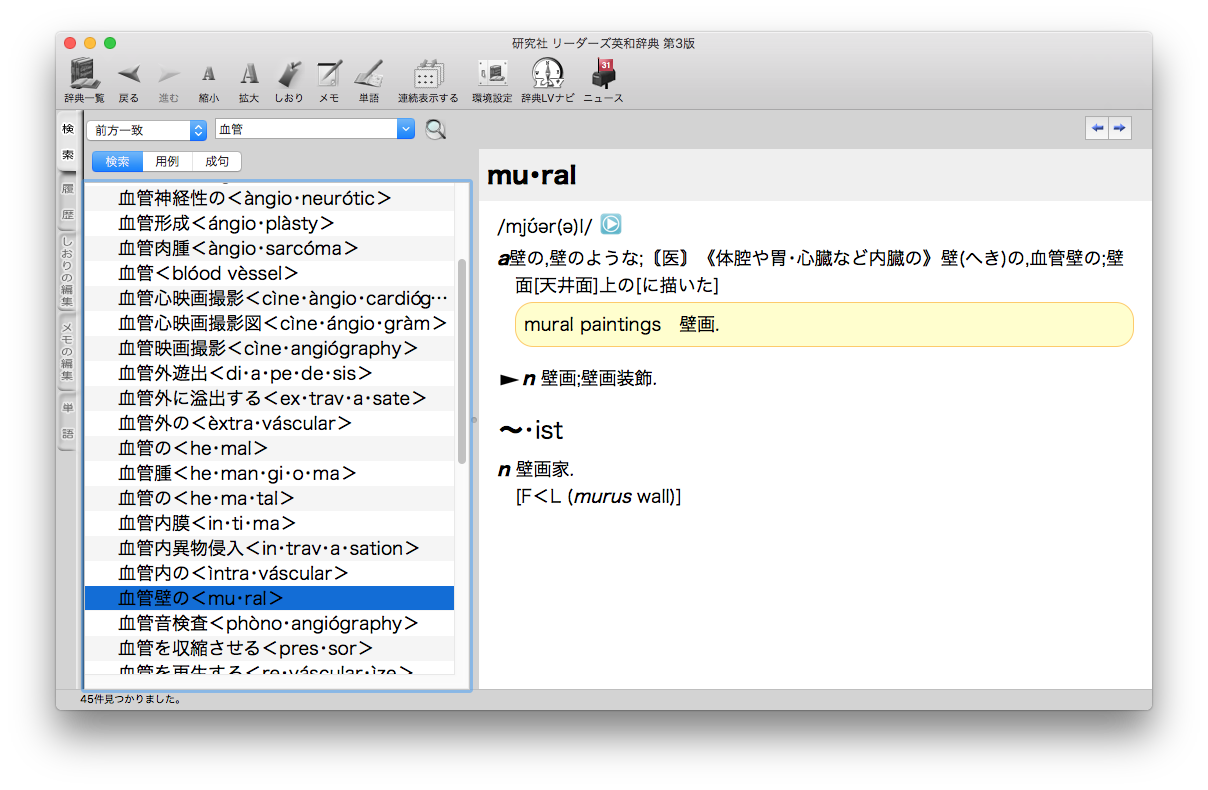Go to next entry with right arrow

coord(1120,128)
